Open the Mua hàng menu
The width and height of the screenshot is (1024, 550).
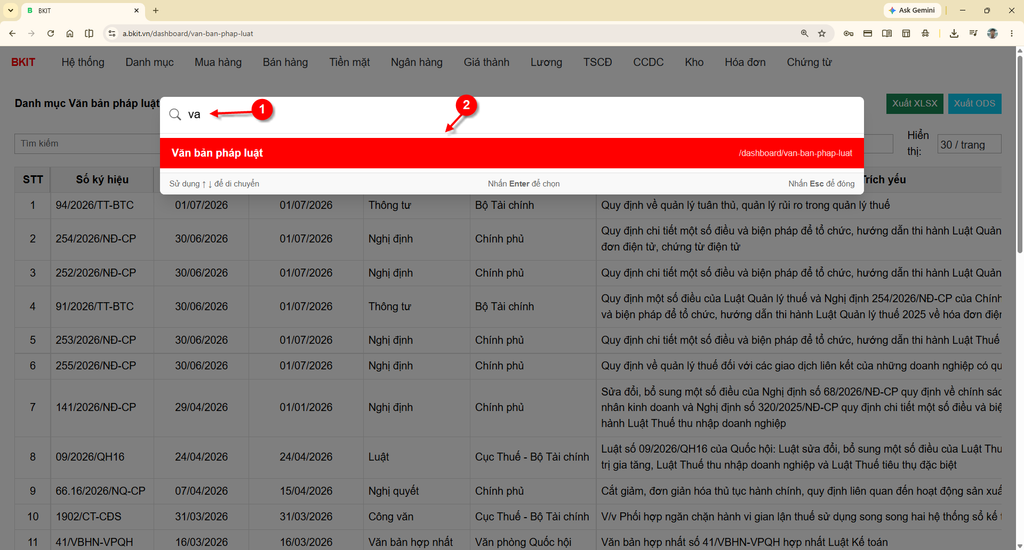(218, 62)
